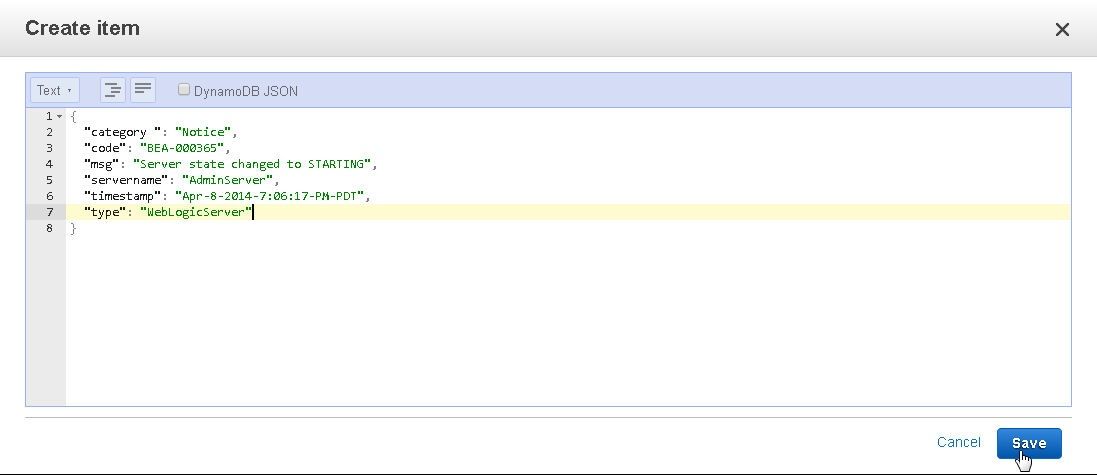Click the "Apr-8-2014-7:06:17-PM-PDT" value

[x=269, y=197]
